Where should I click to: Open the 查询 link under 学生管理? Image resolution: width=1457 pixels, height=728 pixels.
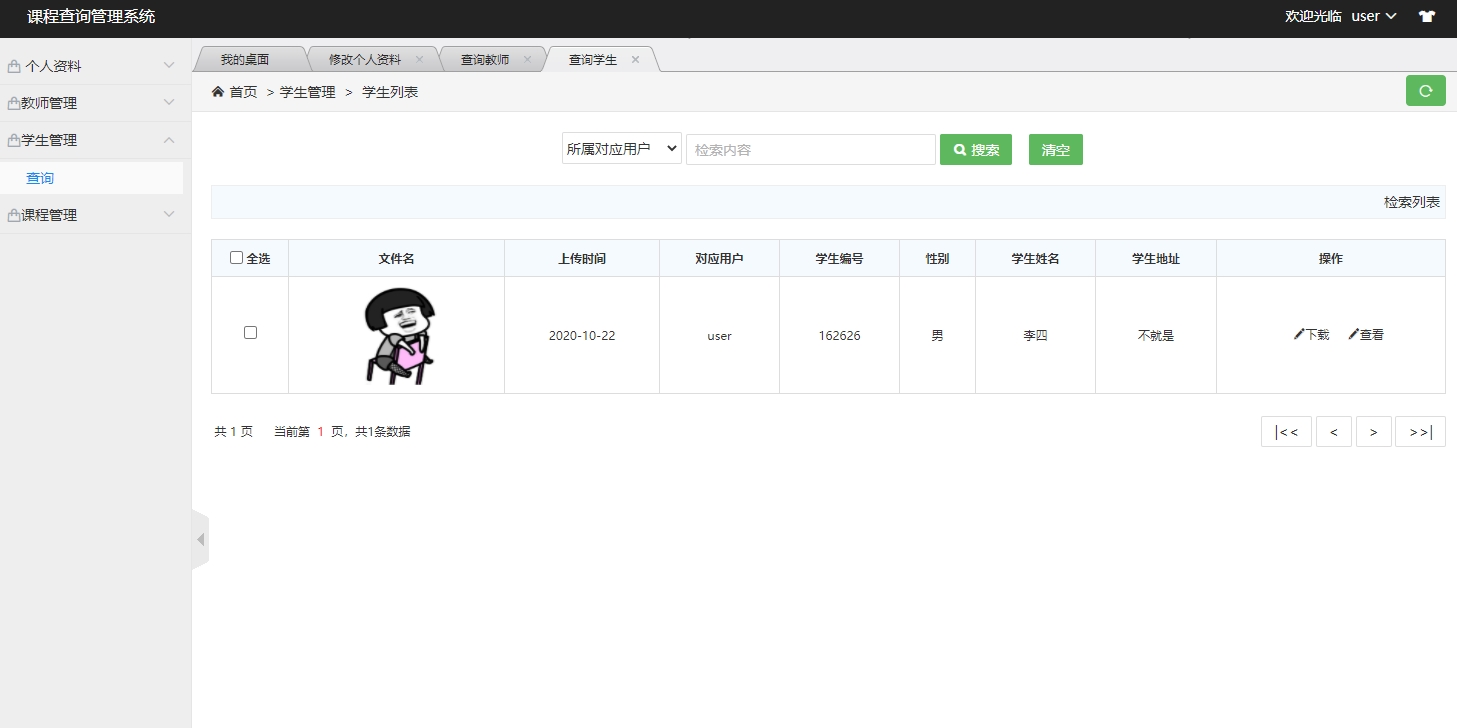tap(40, 178)
